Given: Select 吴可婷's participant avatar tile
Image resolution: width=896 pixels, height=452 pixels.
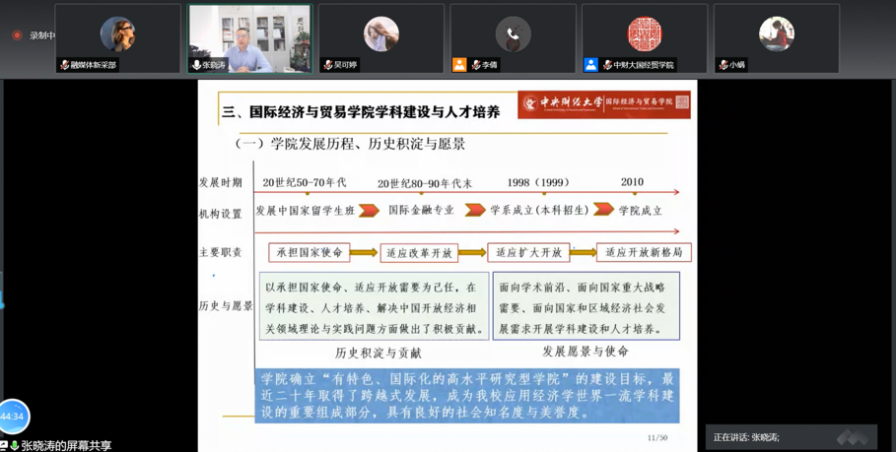Looking at the screenshot, I should click(381, 34).
